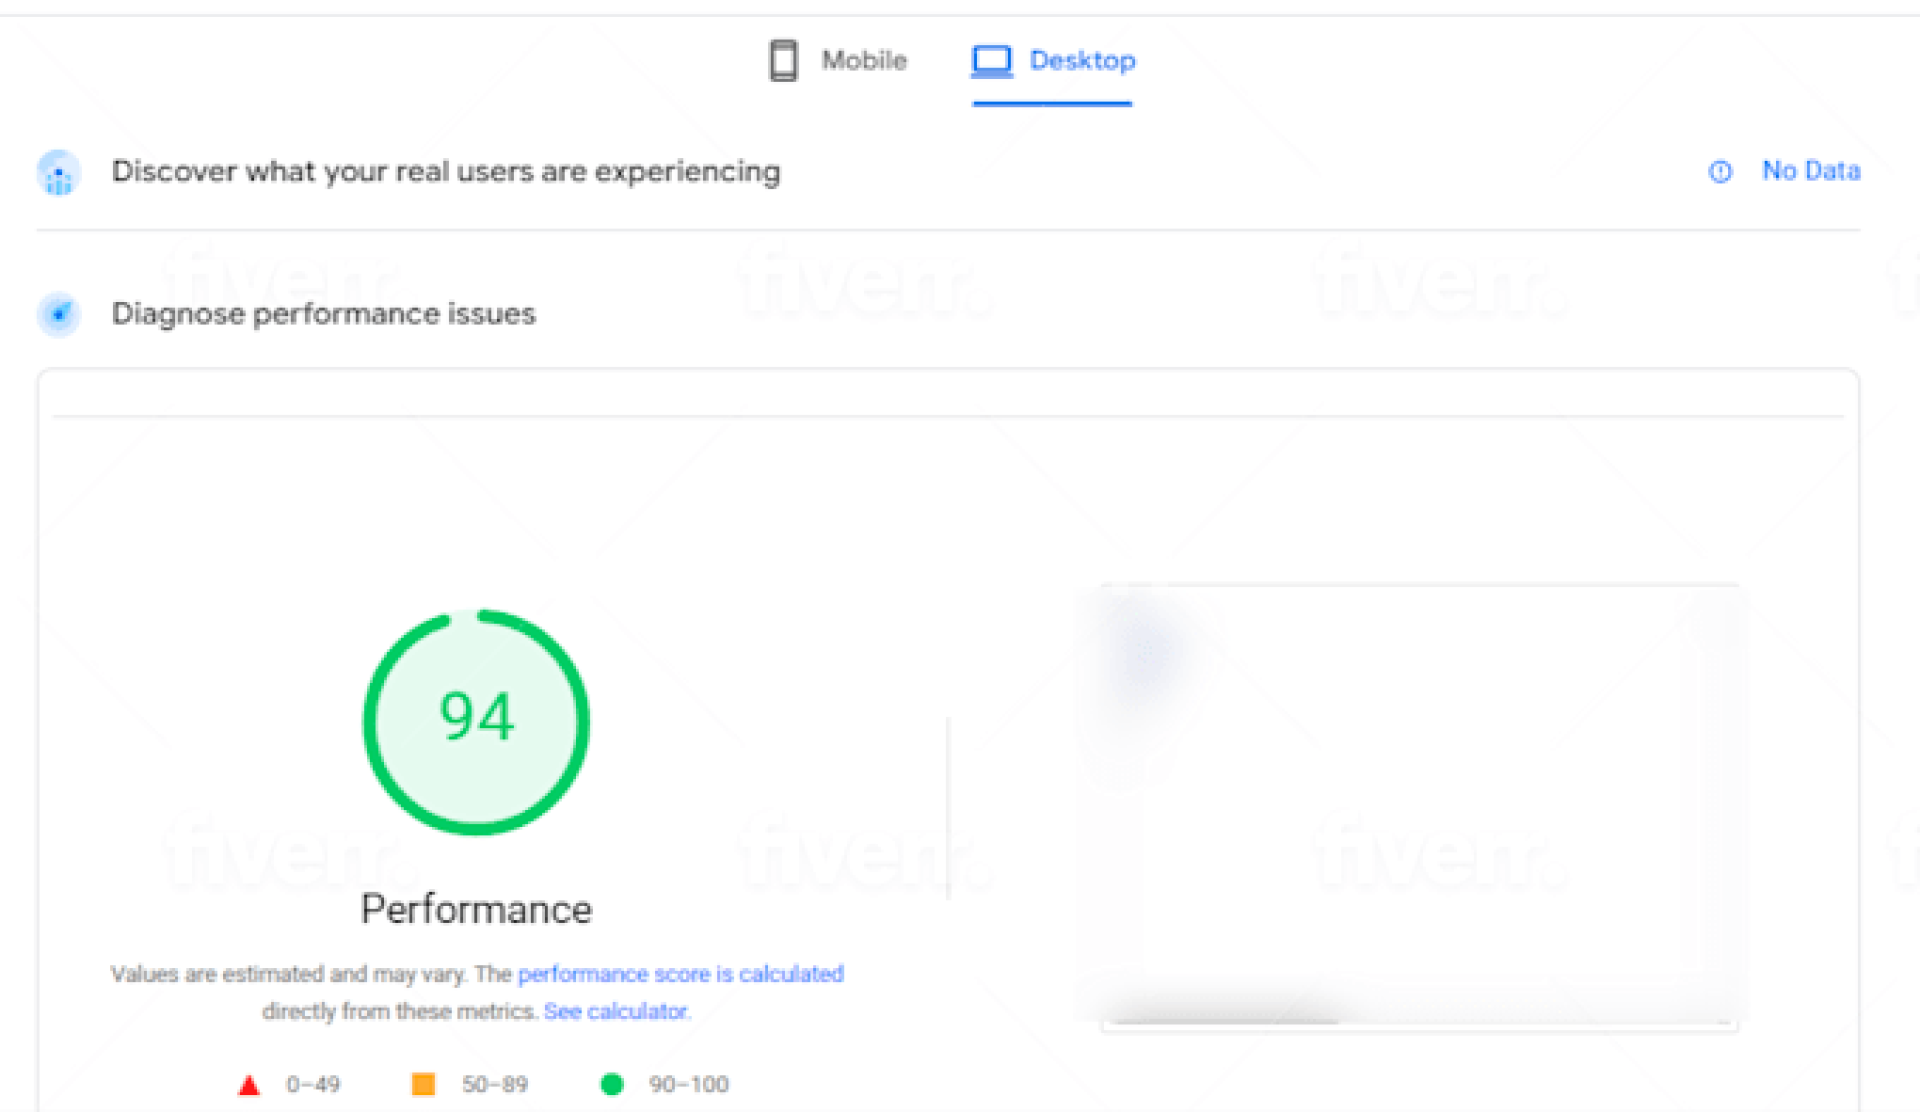
Task: Click the real users experience icon
Action: [x=59, y=173]
